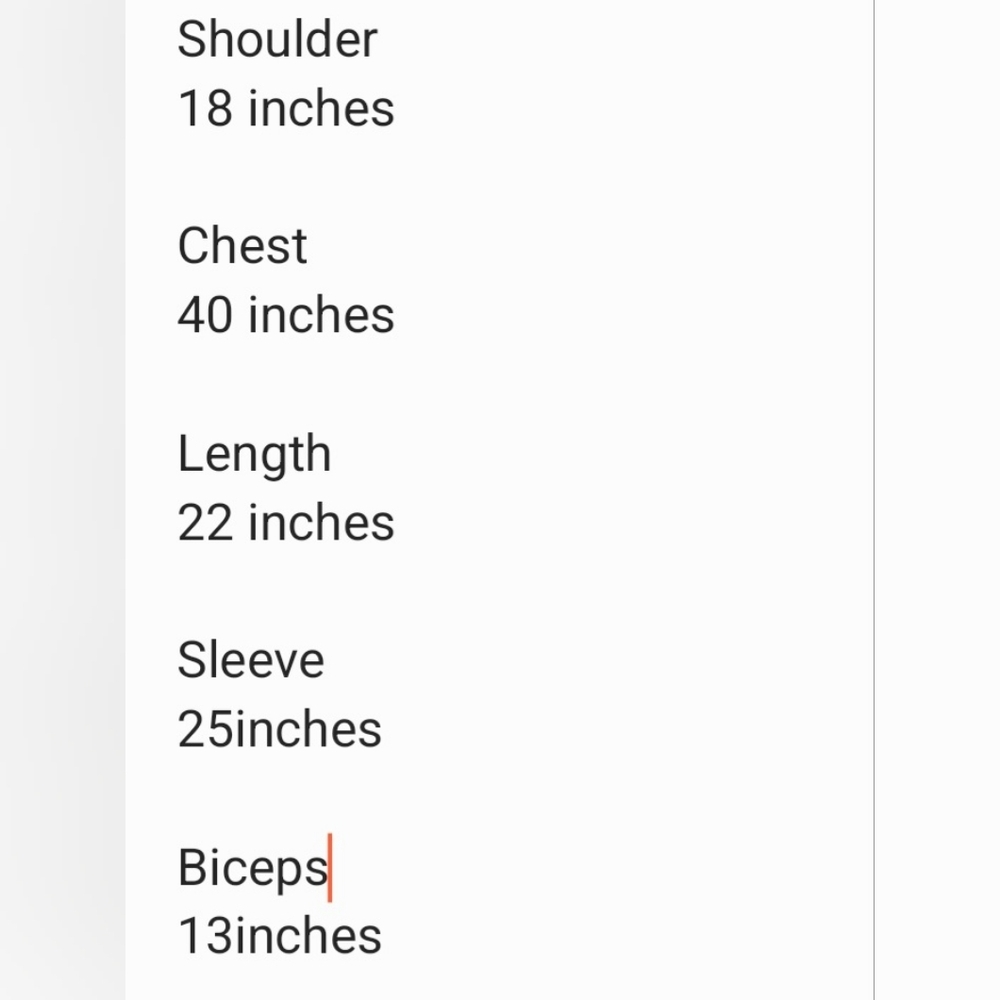Viewport: 1000px width, 1000px height.
Task: Place cursor in the "25inches" text
Action: [279, 729]
